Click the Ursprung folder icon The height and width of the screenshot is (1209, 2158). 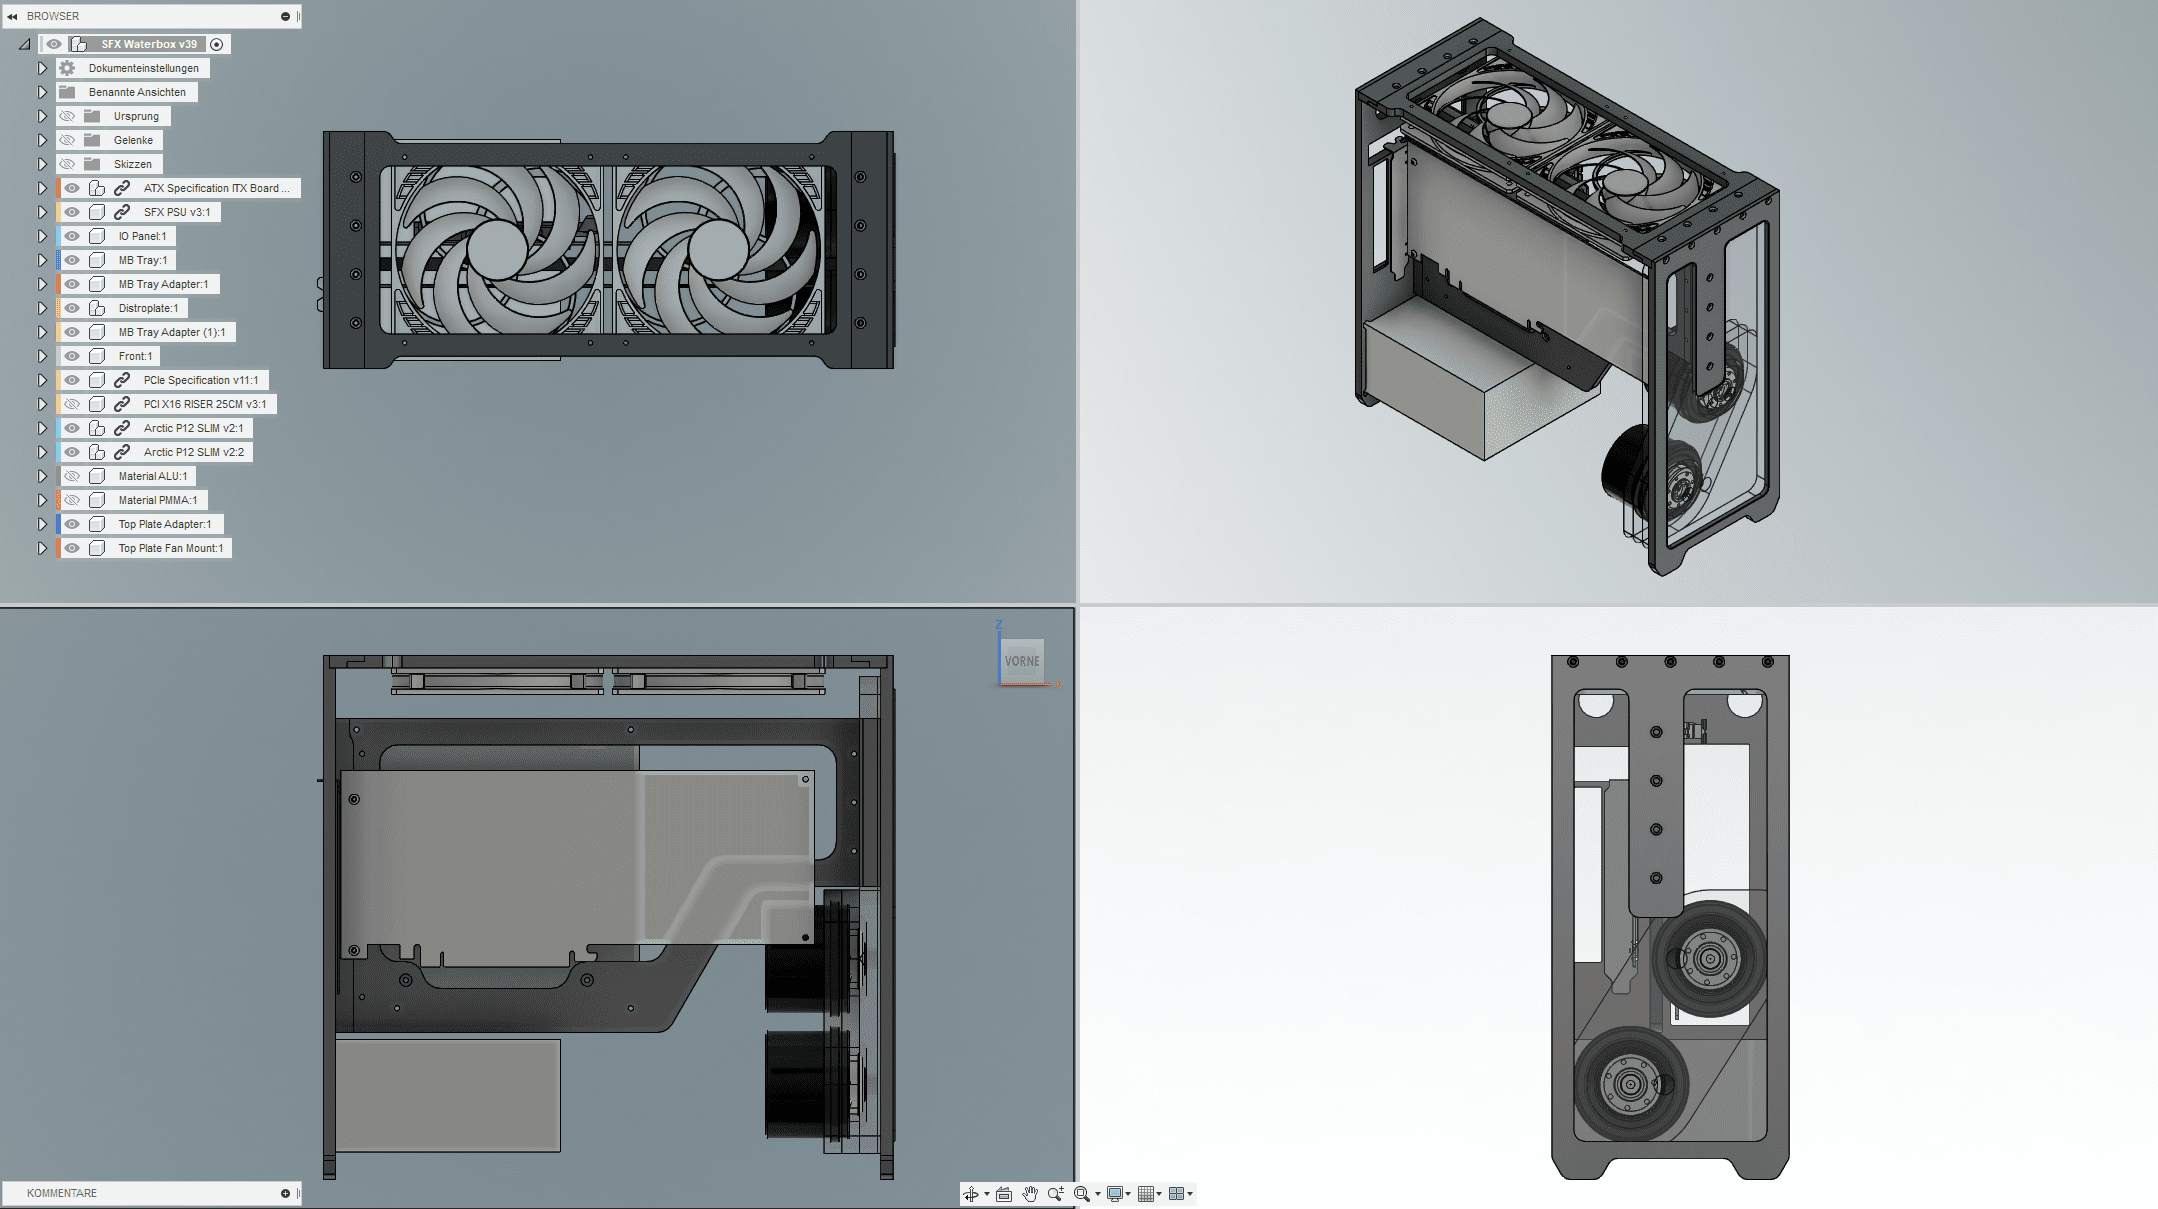click(x=92, y=116)
